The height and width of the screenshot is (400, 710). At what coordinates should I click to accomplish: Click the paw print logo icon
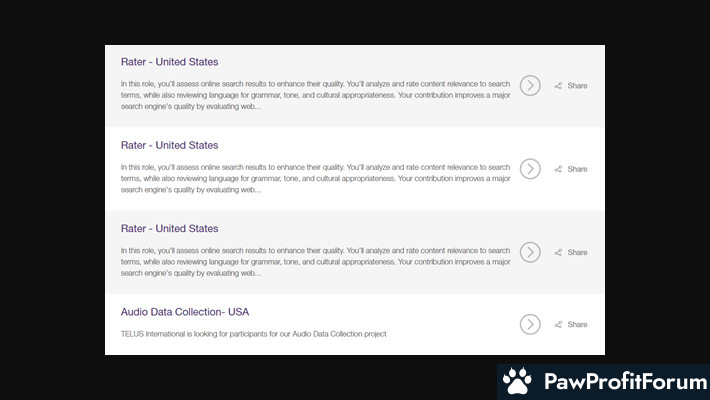(517, 381)
